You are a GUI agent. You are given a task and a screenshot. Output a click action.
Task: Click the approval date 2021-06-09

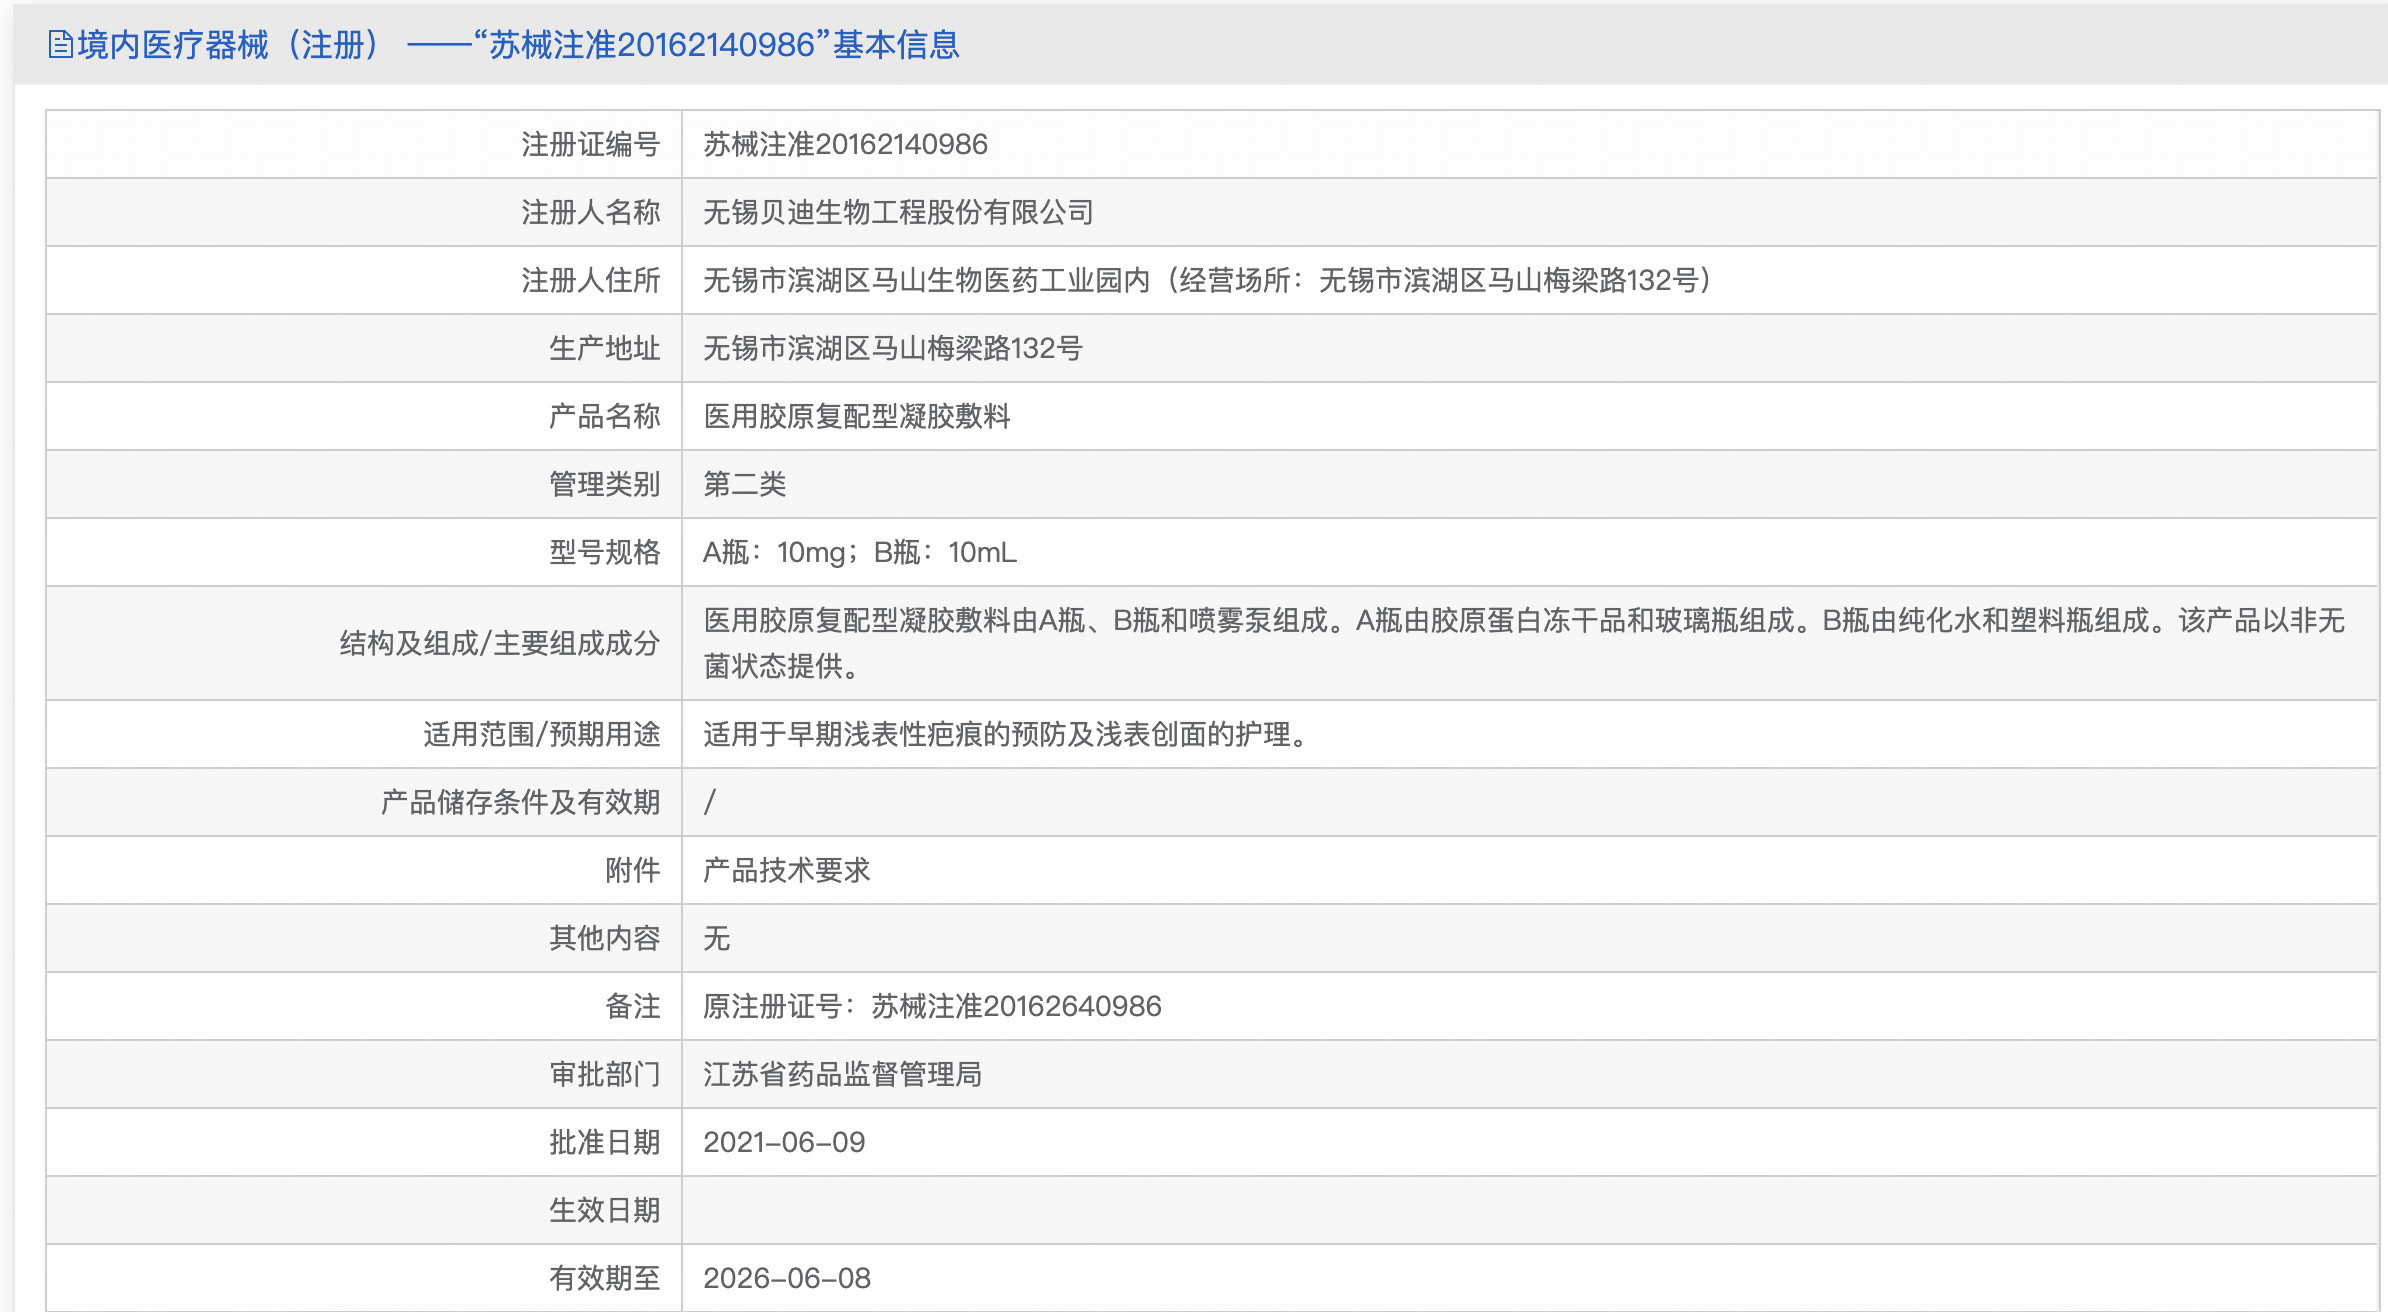click(784, 1143)
